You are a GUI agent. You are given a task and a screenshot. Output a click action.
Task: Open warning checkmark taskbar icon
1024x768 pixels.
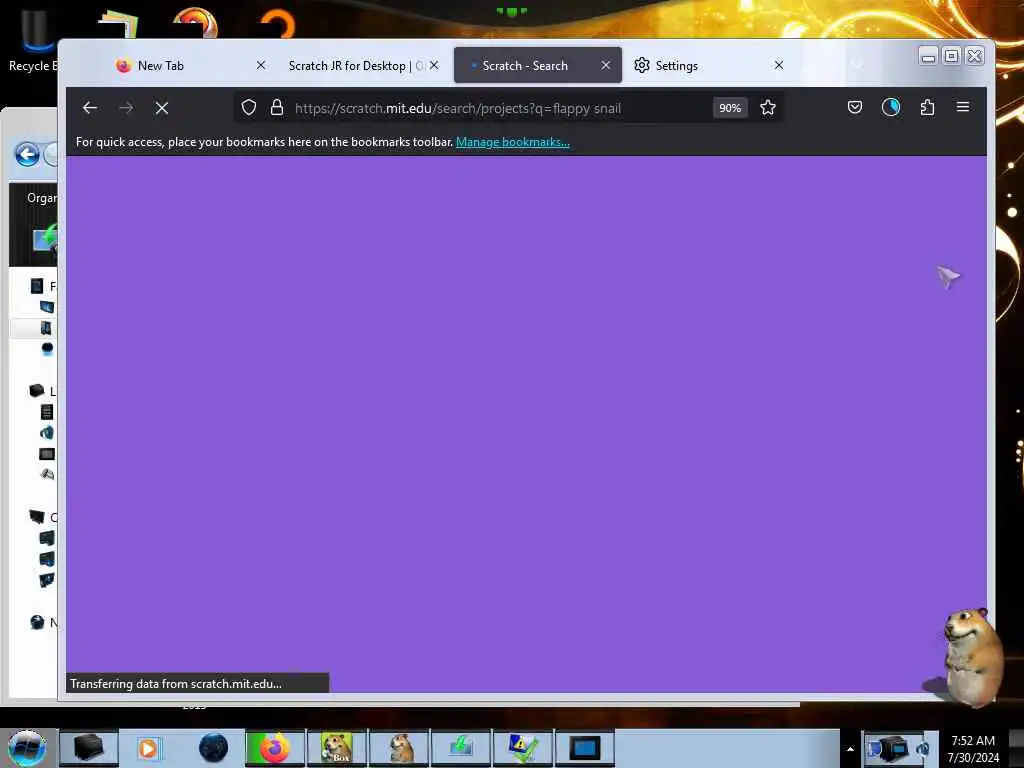pyautogui.click(x=523, y=748)
